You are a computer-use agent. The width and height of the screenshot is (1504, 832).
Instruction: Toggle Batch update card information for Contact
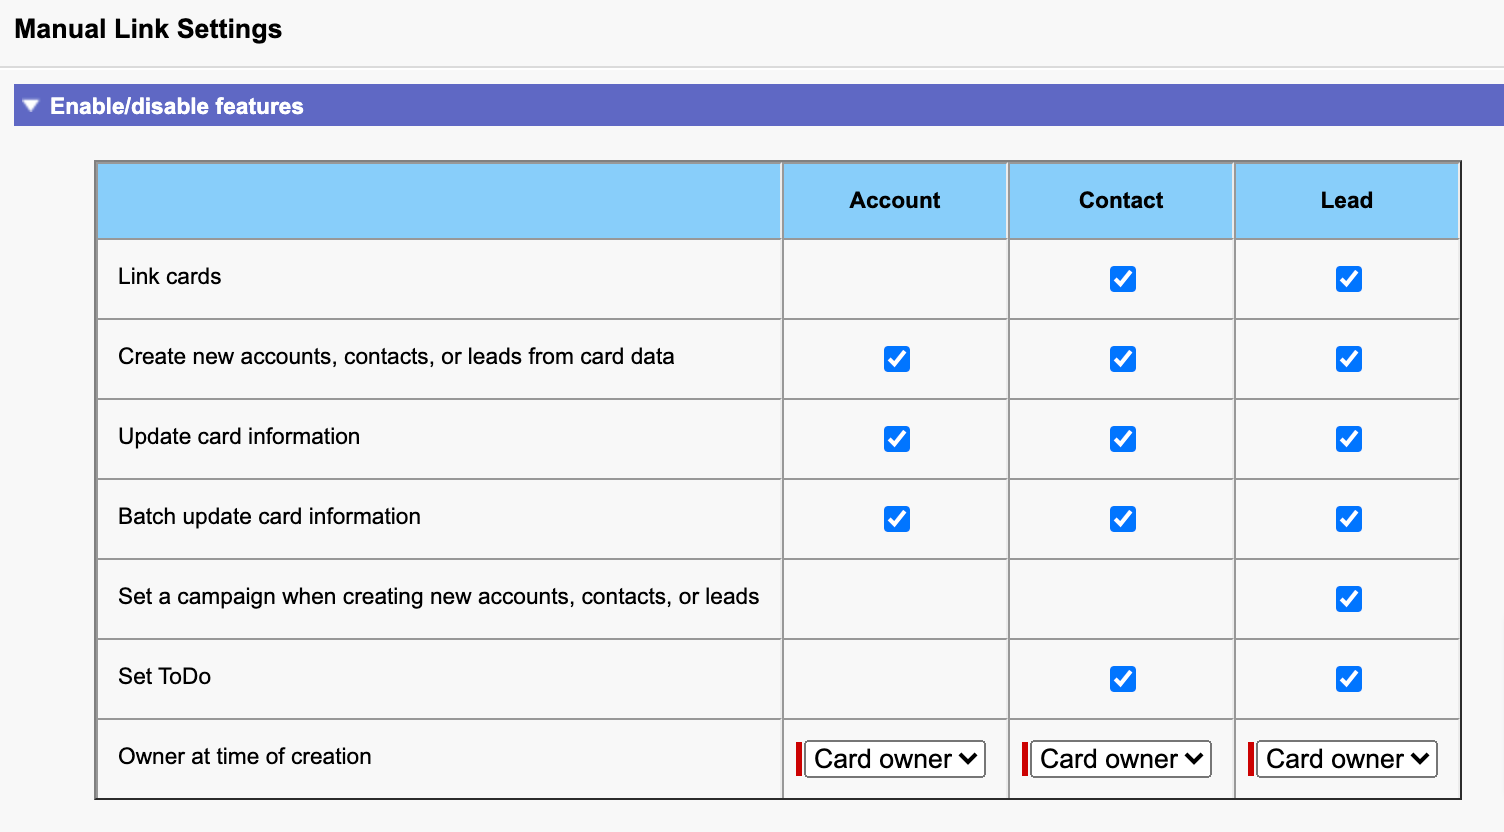coord(1122,519)
